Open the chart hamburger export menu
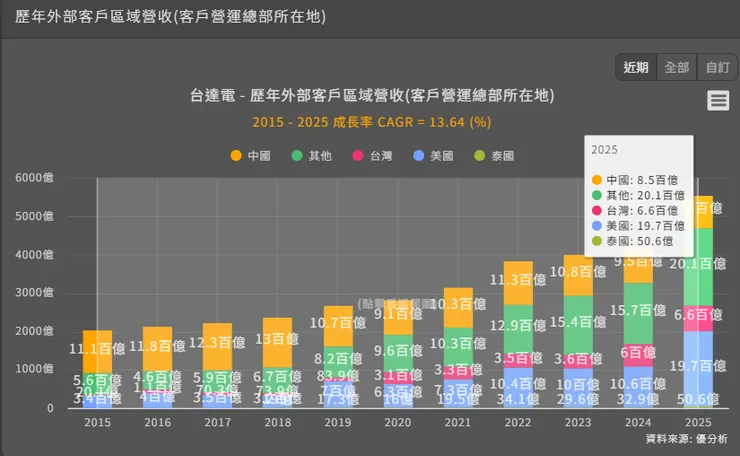The image size is (740, 456). (x=718, y=101)
